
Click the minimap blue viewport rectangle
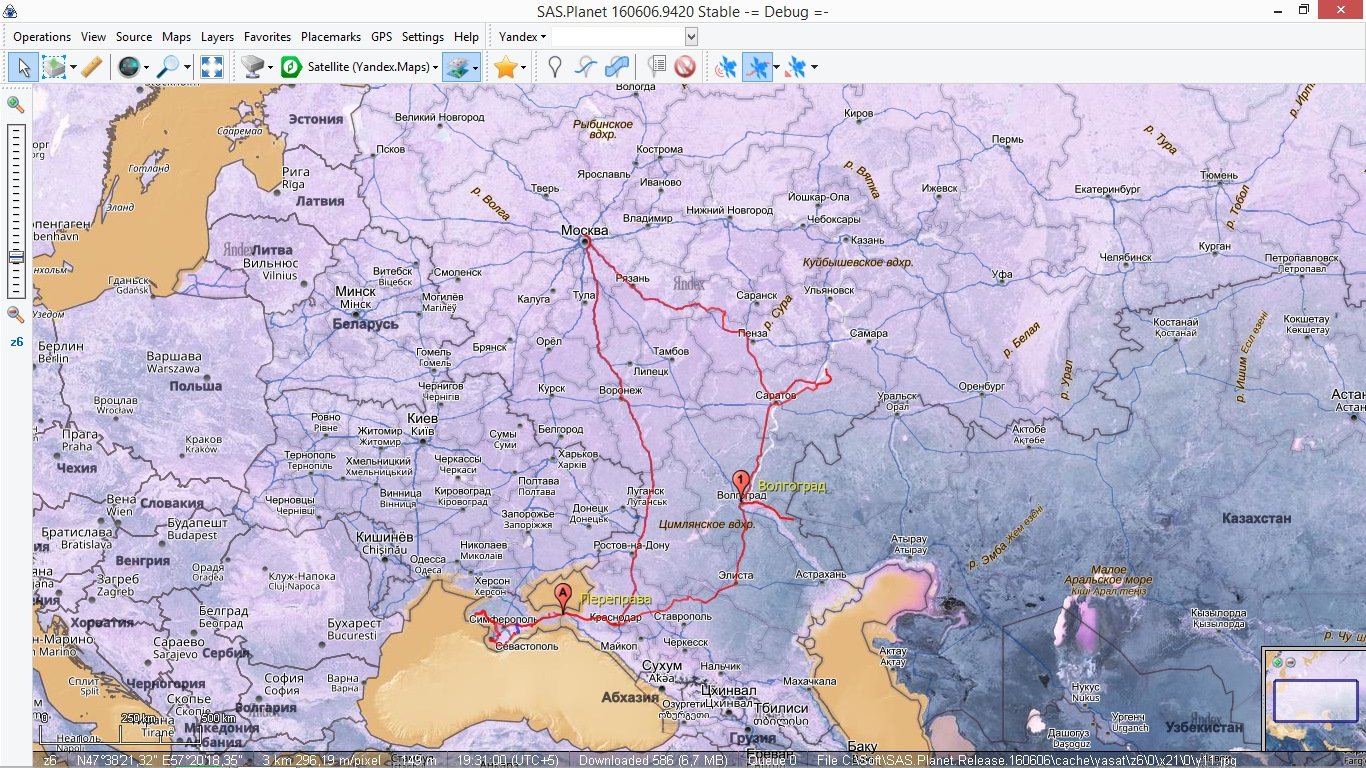(1316, 701)
